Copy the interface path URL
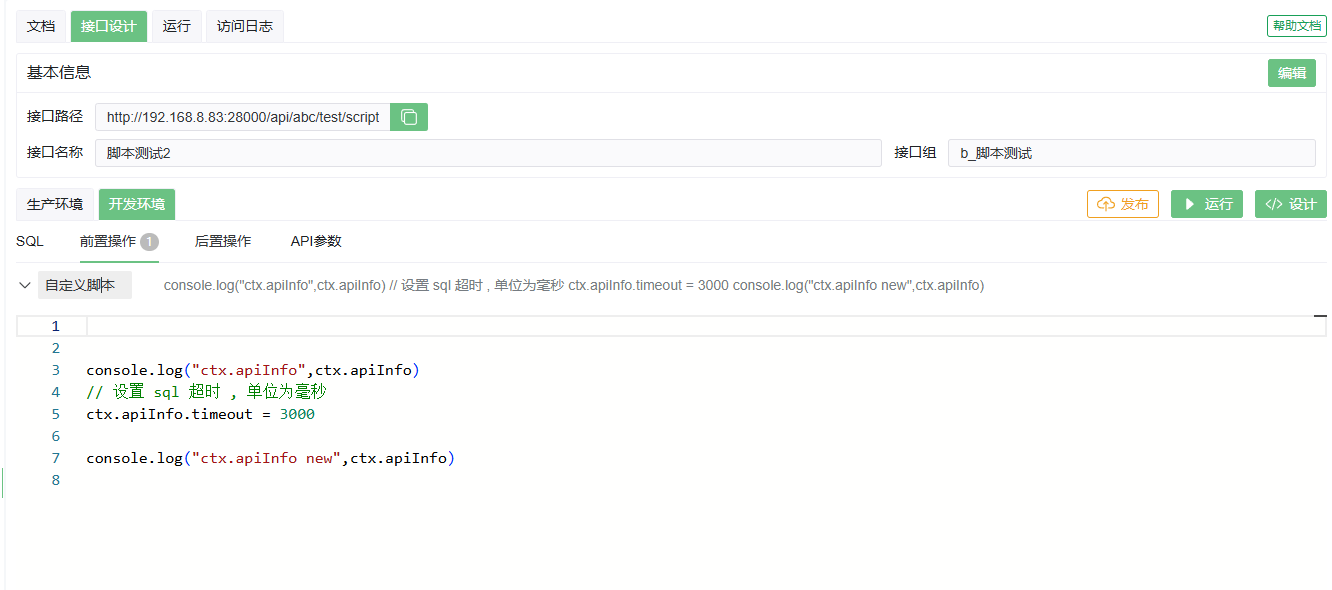This screenshot has width=1332, height=590. (408, 117)
